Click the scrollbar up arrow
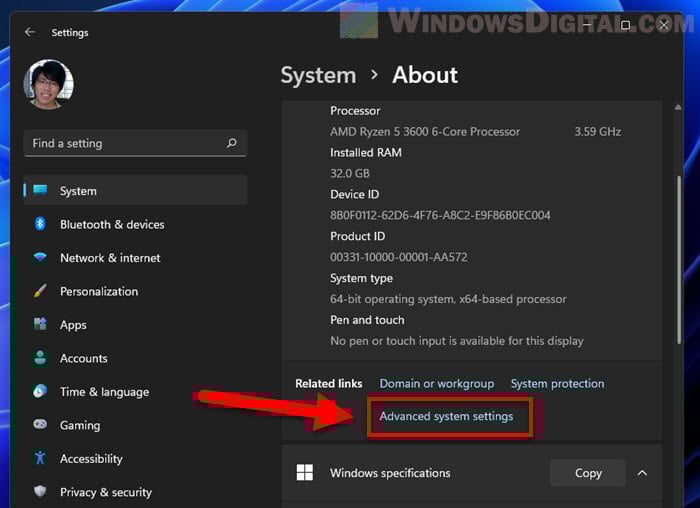 [x=678, y=107]
